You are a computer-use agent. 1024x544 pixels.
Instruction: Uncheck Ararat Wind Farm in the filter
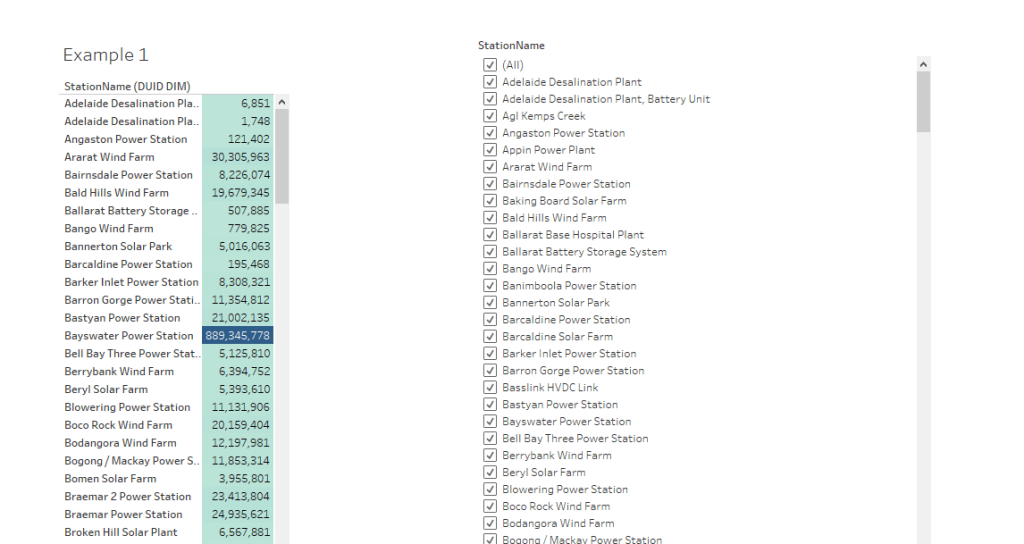coord(490,167)
